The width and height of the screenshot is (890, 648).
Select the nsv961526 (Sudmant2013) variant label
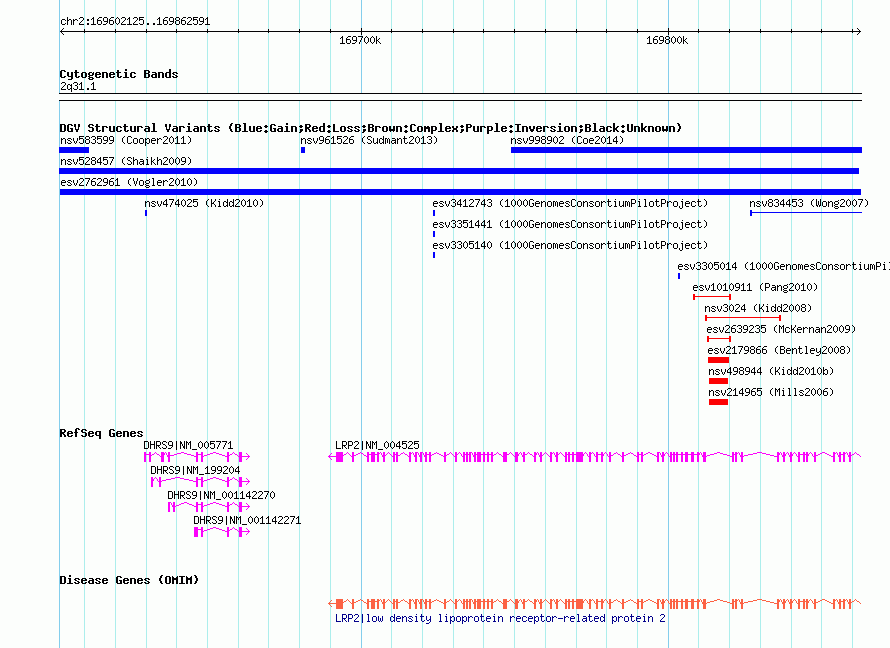click(x=369, y=140)
